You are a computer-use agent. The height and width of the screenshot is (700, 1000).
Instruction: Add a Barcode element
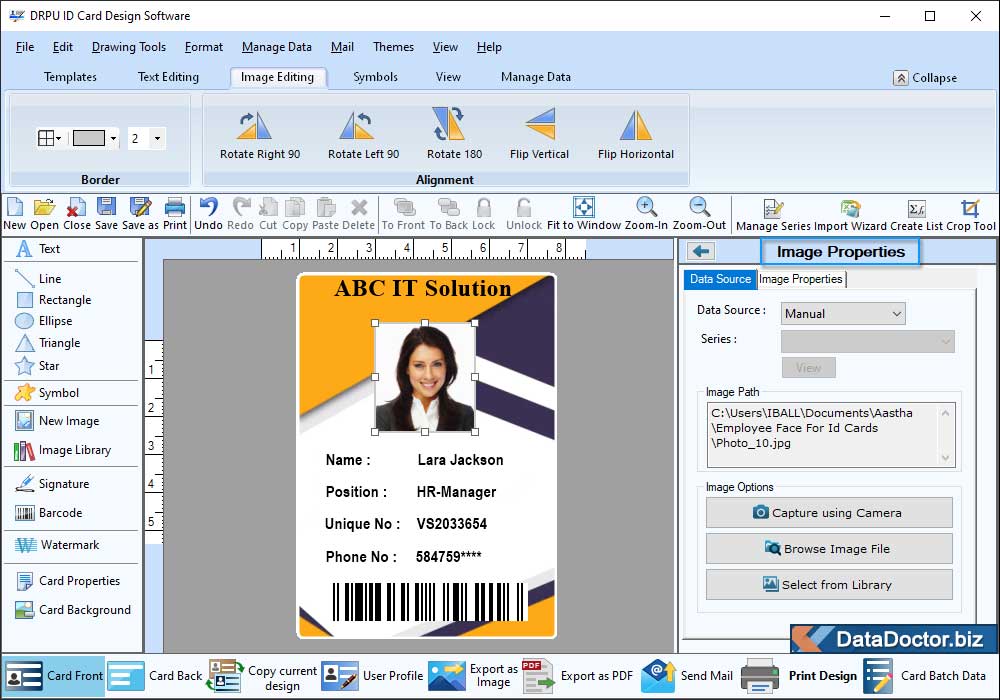[48, 513]
